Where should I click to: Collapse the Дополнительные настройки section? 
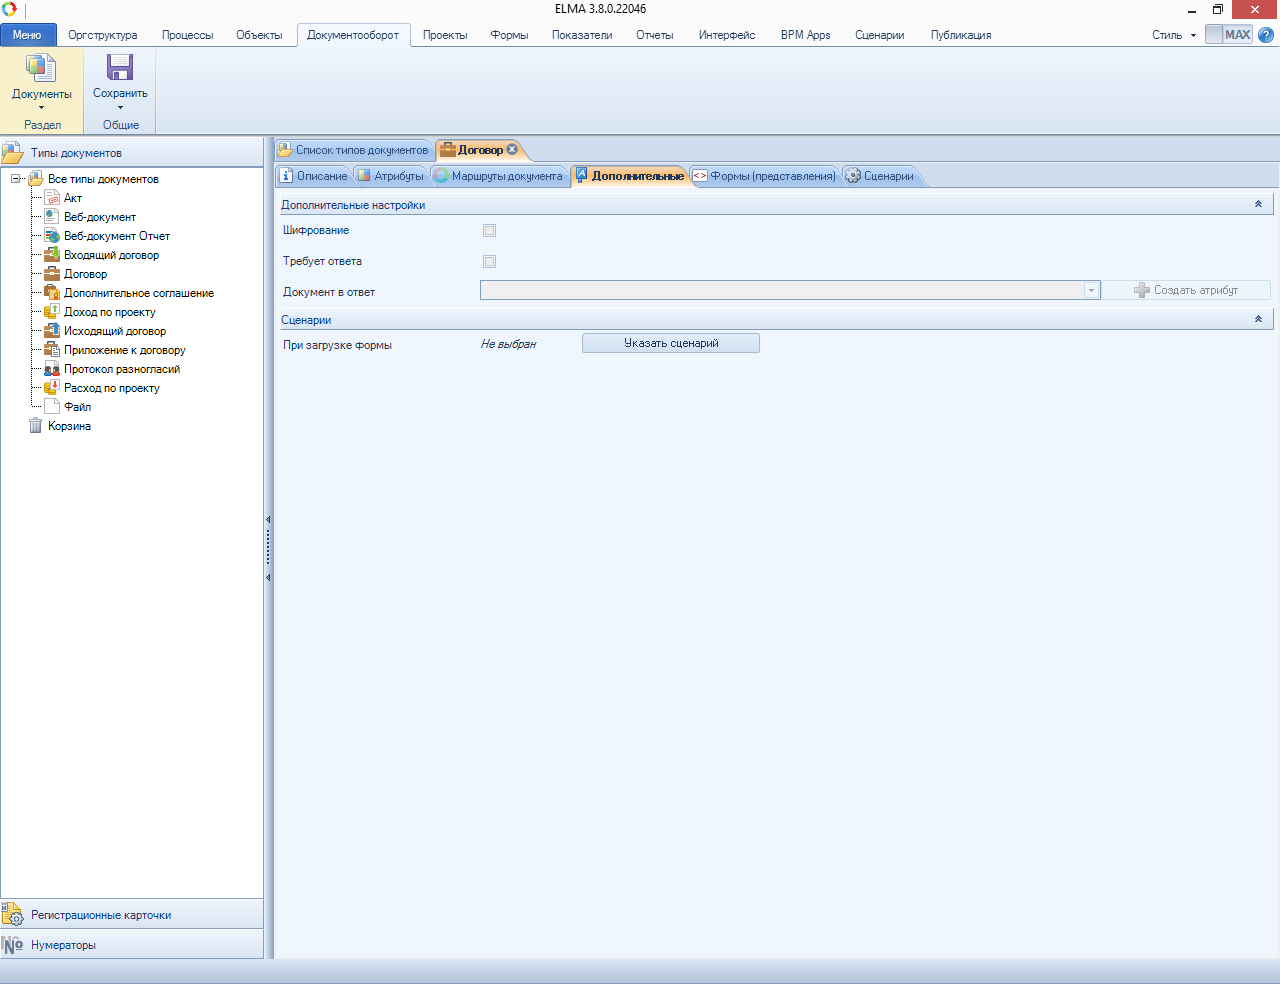(1258, 204)
